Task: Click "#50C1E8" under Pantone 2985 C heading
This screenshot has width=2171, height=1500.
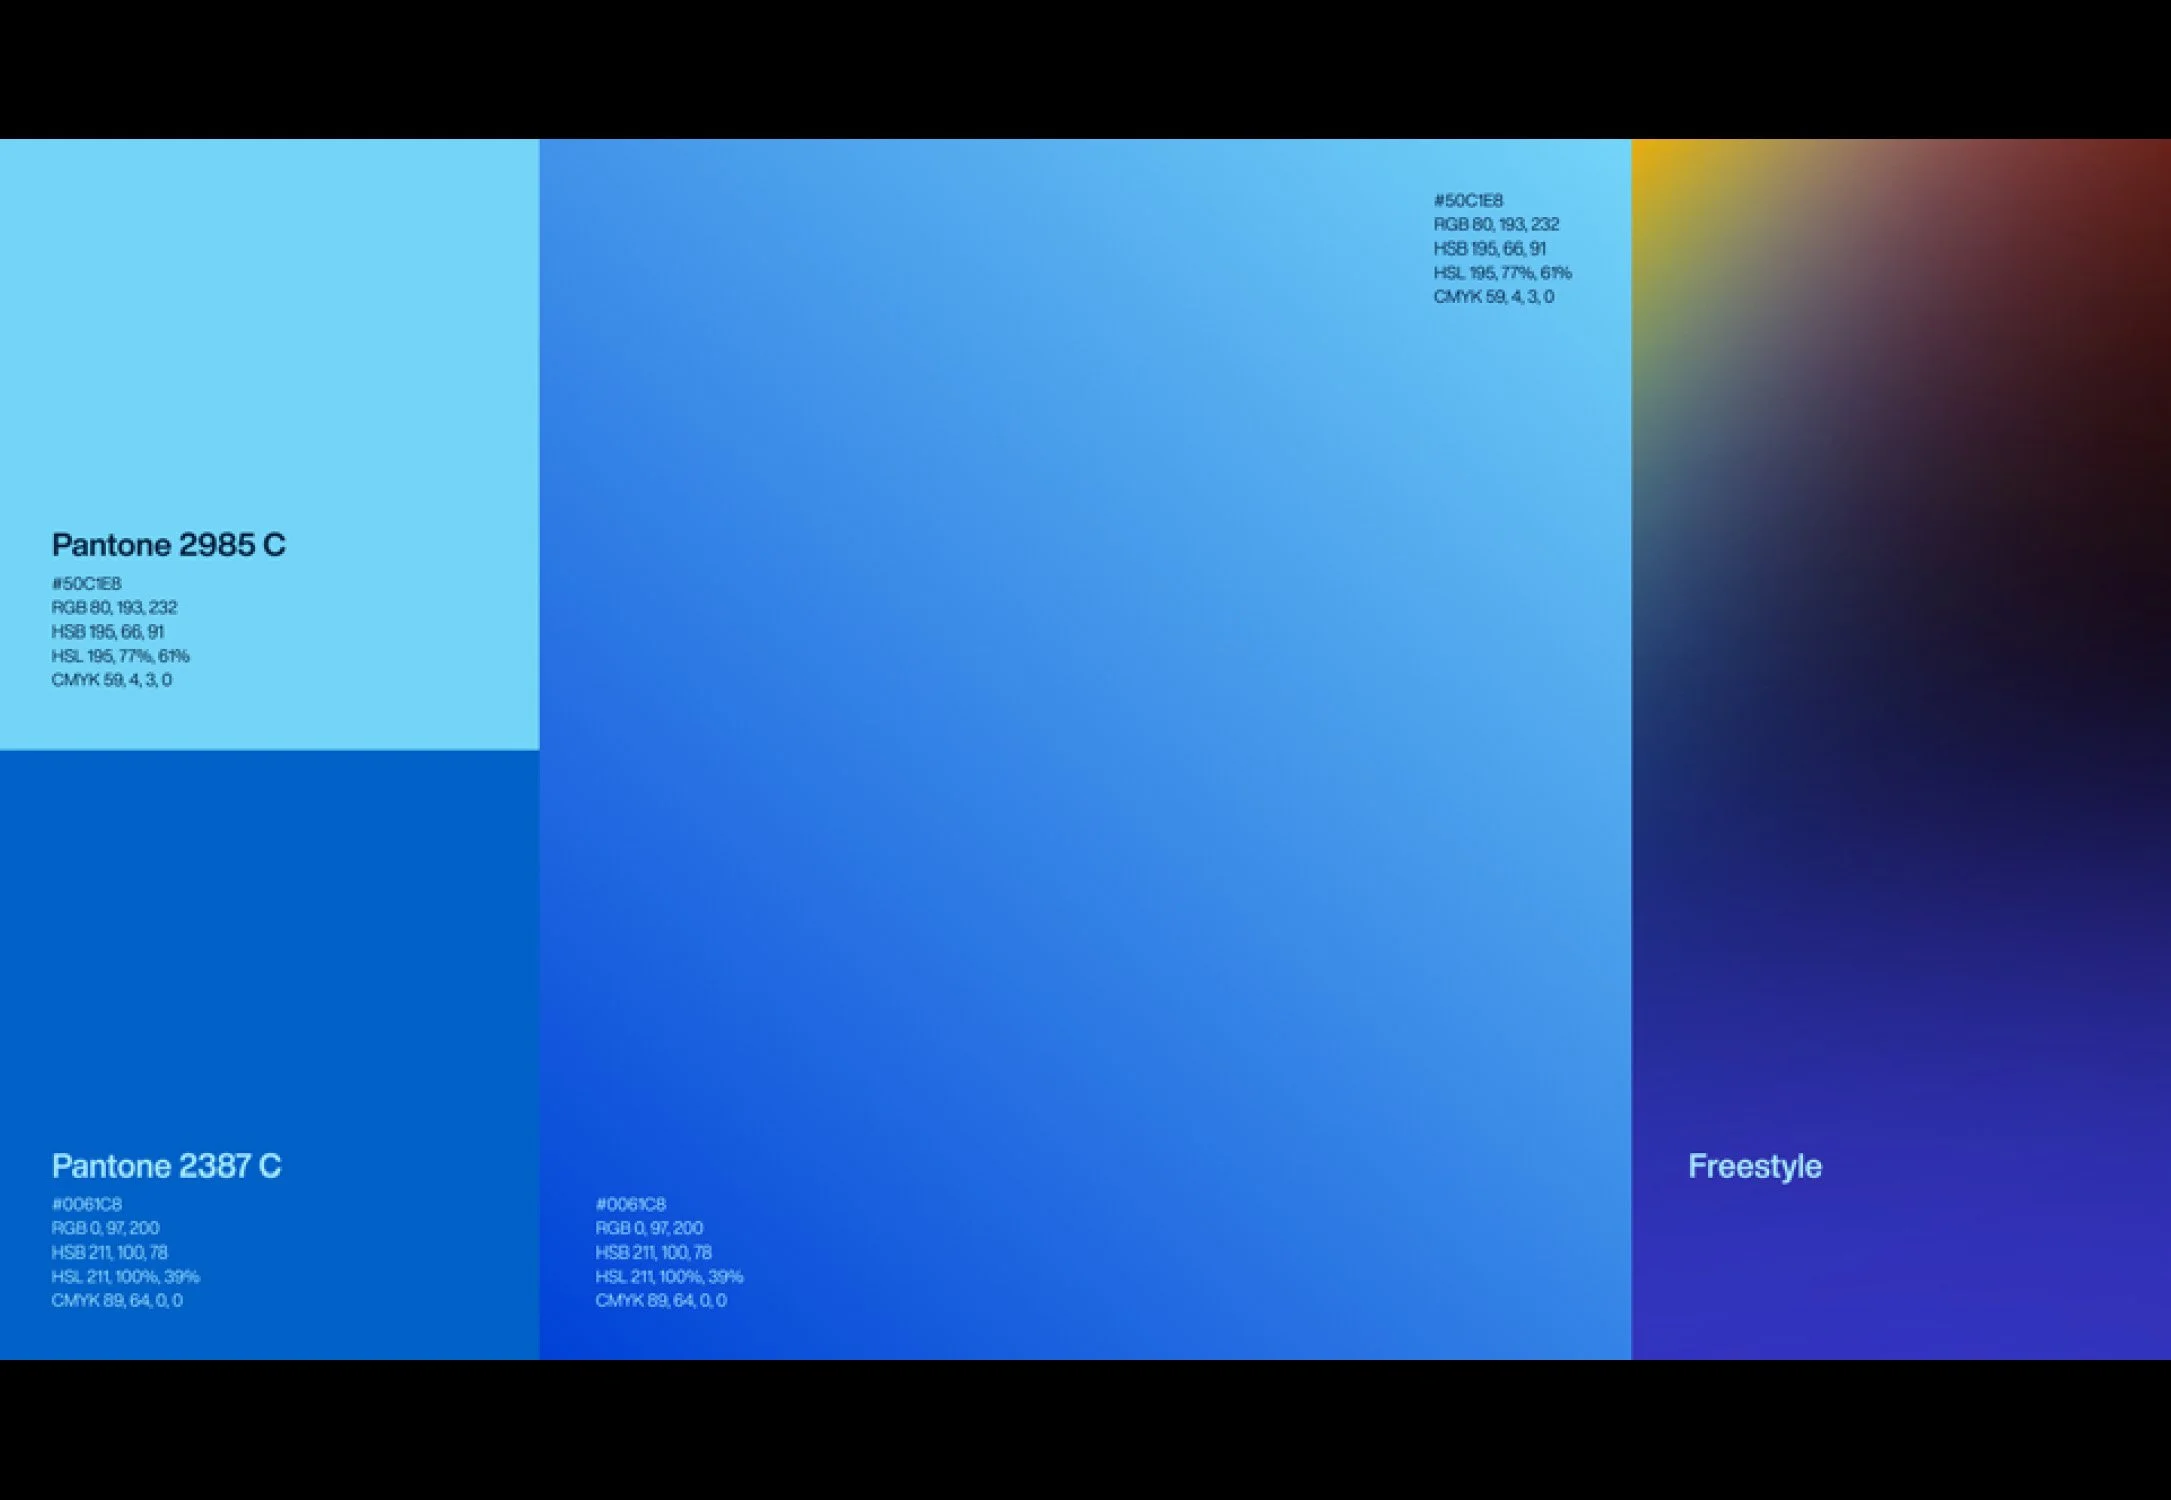Action: [87, 583]
